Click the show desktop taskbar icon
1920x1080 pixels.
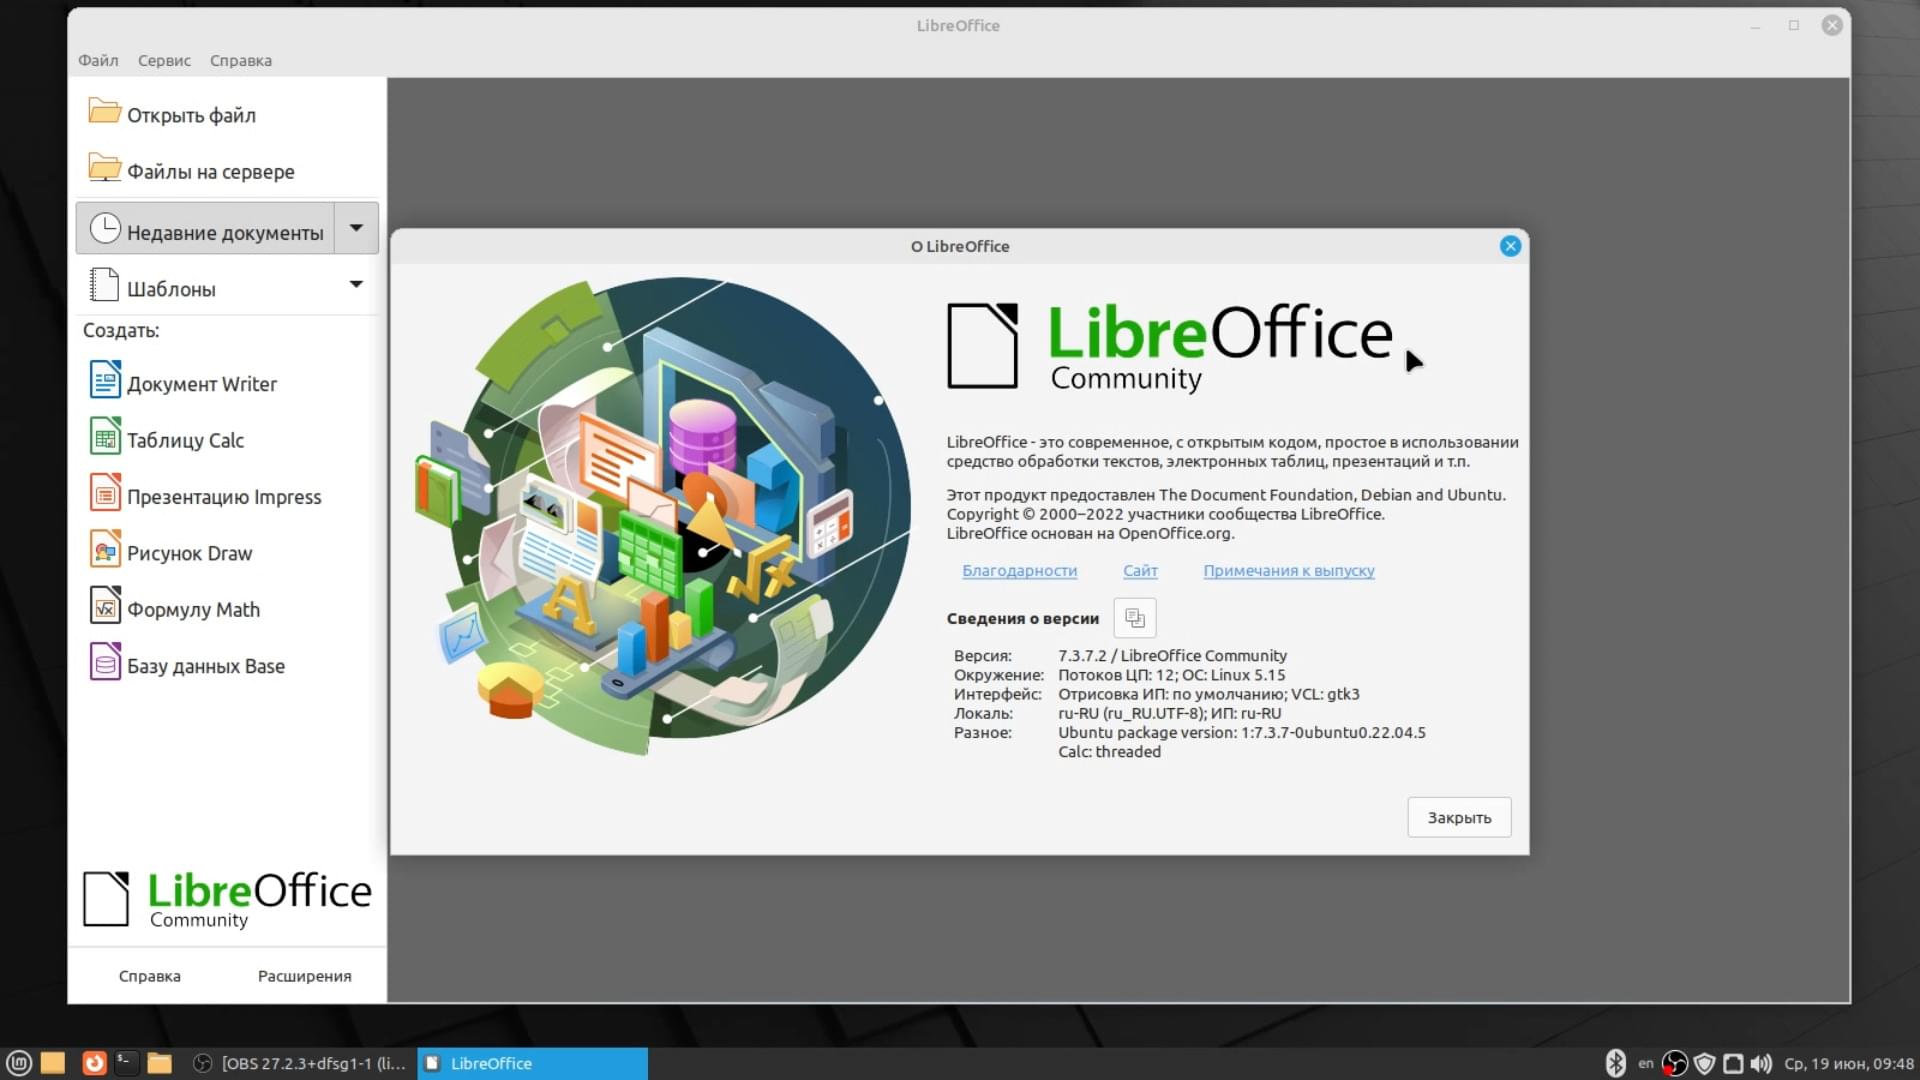pyautogui.click(x=53, y=1063)
